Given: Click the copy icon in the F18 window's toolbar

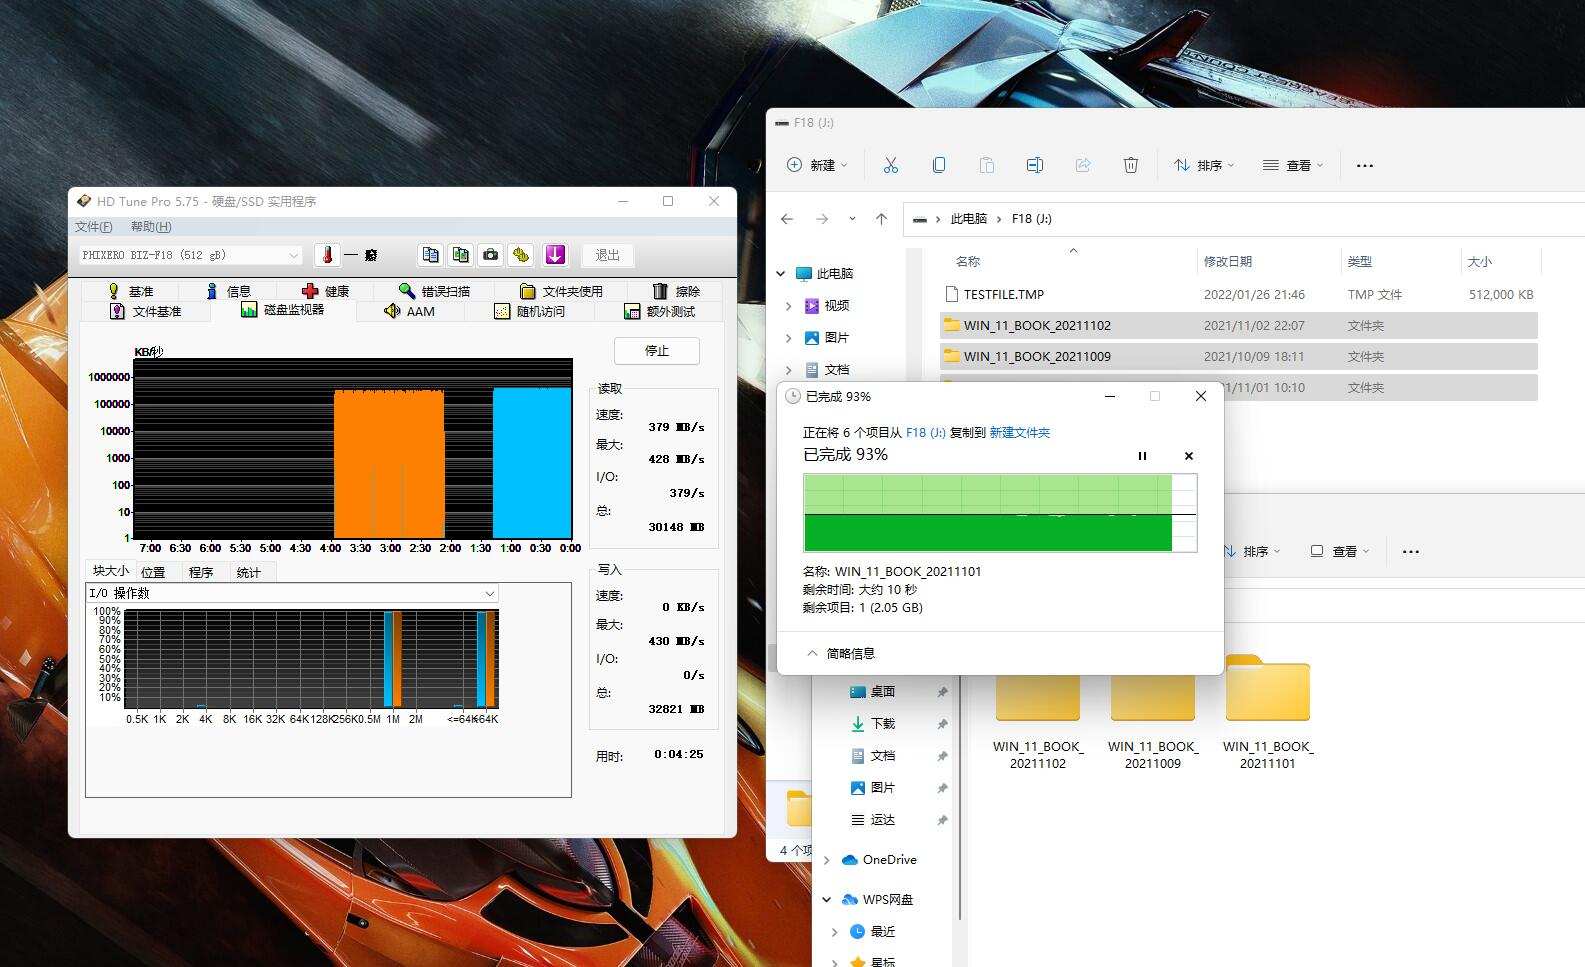Looking at the screenshot, I should point(938,165).
